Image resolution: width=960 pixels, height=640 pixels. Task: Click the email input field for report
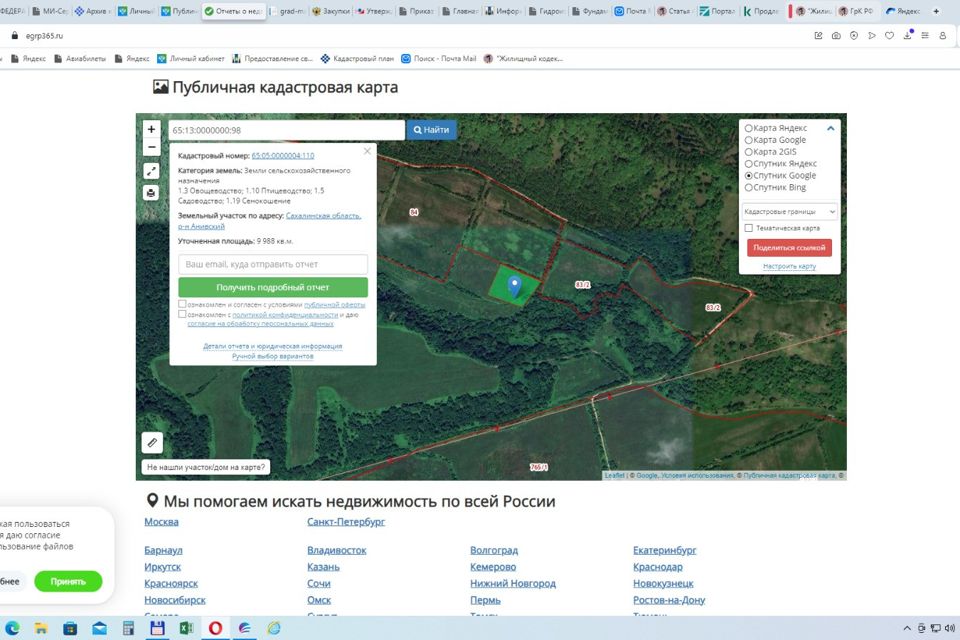(273, 265)
